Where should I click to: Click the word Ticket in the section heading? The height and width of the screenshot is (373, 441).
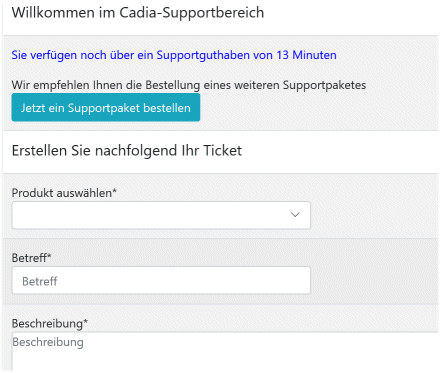(x=223, y=151)
